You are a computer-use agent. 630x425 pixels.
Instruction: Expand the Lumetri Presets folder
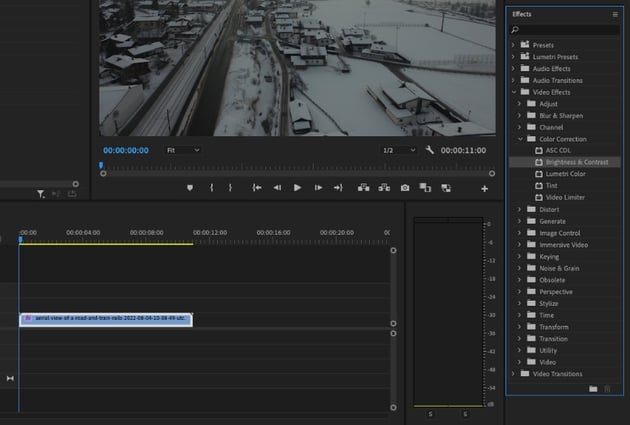pos(513,57)
